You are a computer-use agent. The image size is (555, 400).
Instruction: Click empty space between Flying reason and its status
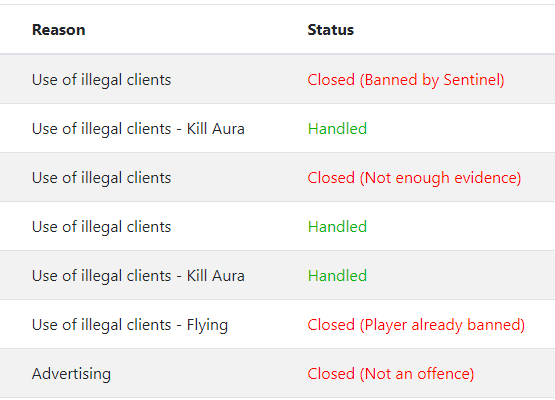pyautogui.click(x=268, y=325)
